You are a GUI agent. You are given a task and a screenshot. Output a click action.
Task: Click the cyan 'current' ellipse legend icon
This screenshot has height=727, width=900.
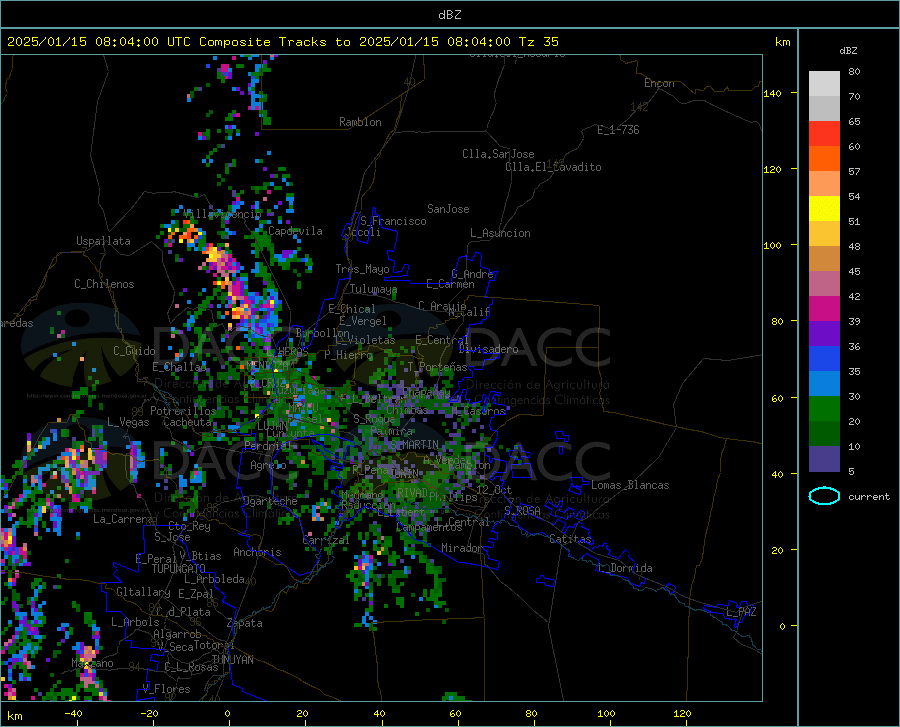824,496
